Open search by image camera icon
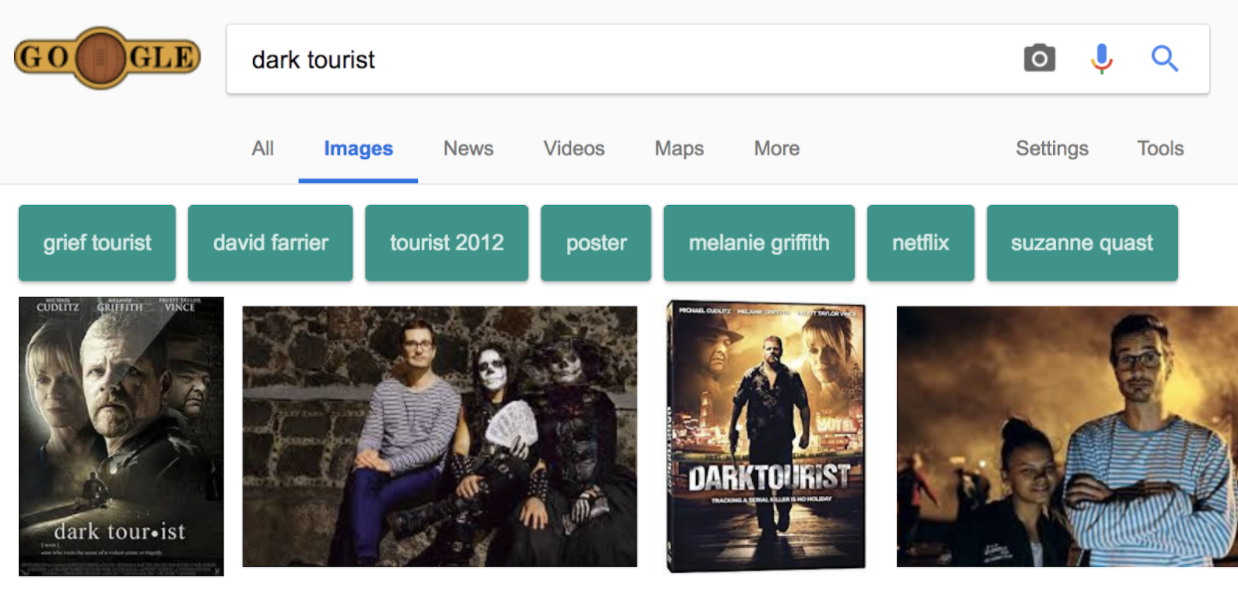 click(x=1039, y=59)
